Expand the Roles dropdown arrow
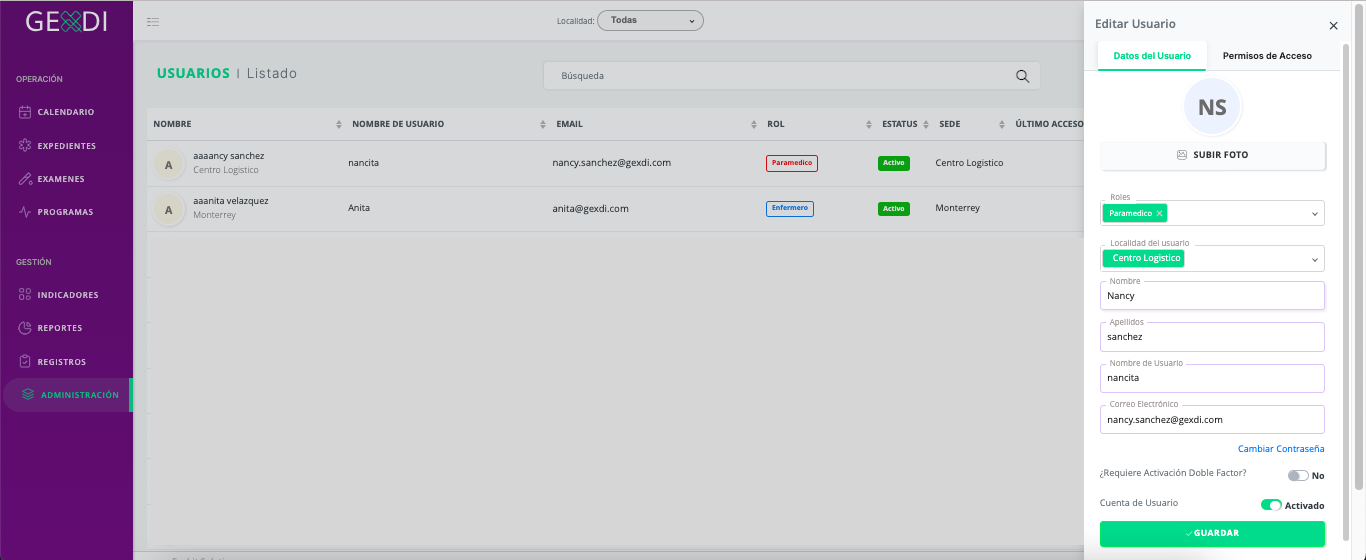The width and height of the screenshot is (1366, 560). 1314,213
